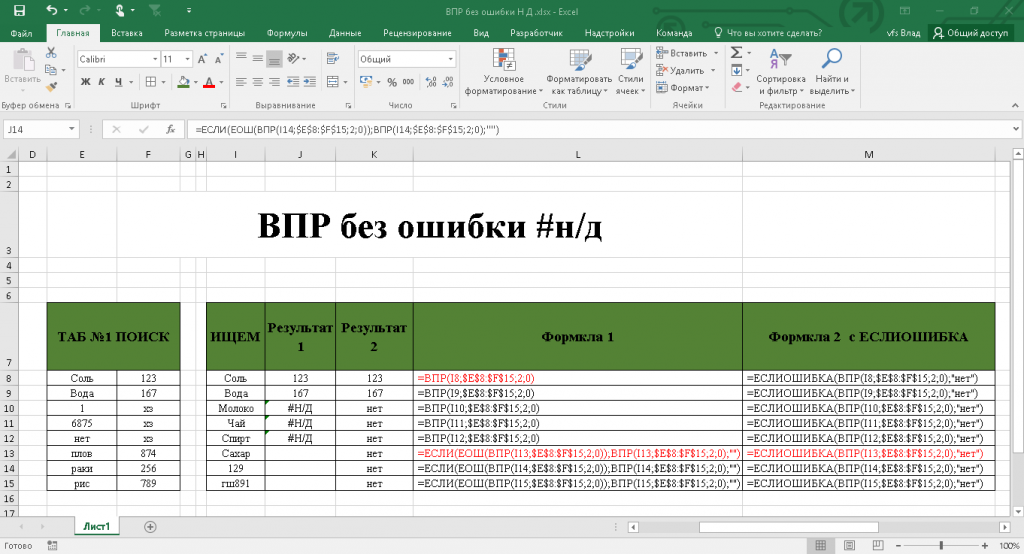Viewport: 1024px width, 554px height.
Task: Open Найти и выделить menu
Action: click(832, 72)
